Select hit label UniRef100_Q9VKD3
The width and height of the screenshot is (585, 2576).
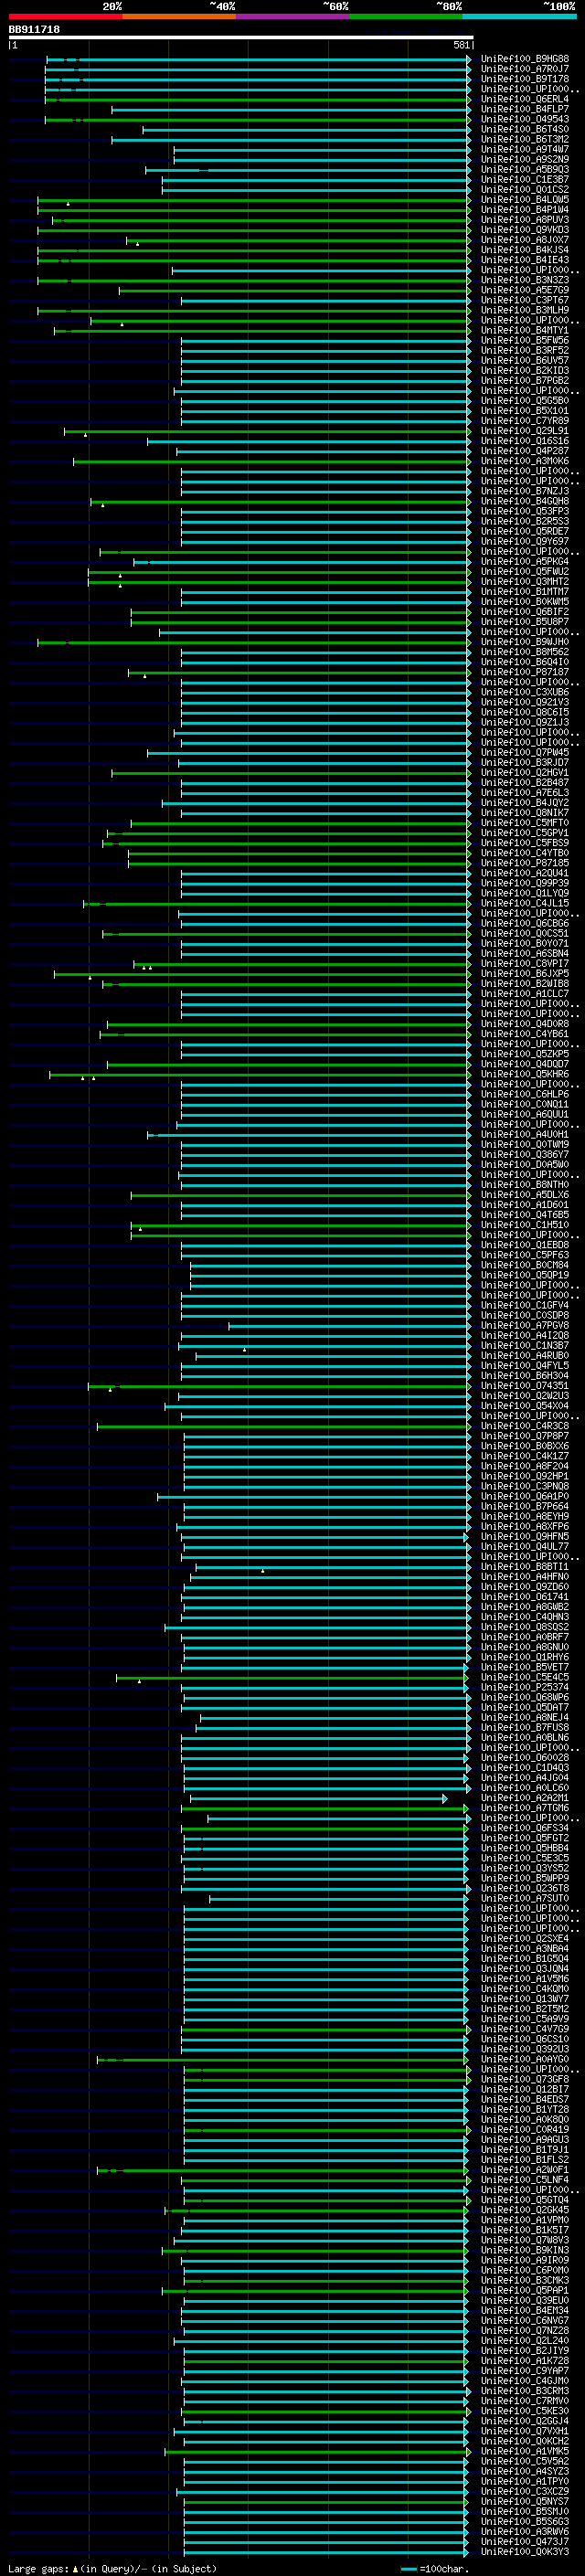[525, 230]
